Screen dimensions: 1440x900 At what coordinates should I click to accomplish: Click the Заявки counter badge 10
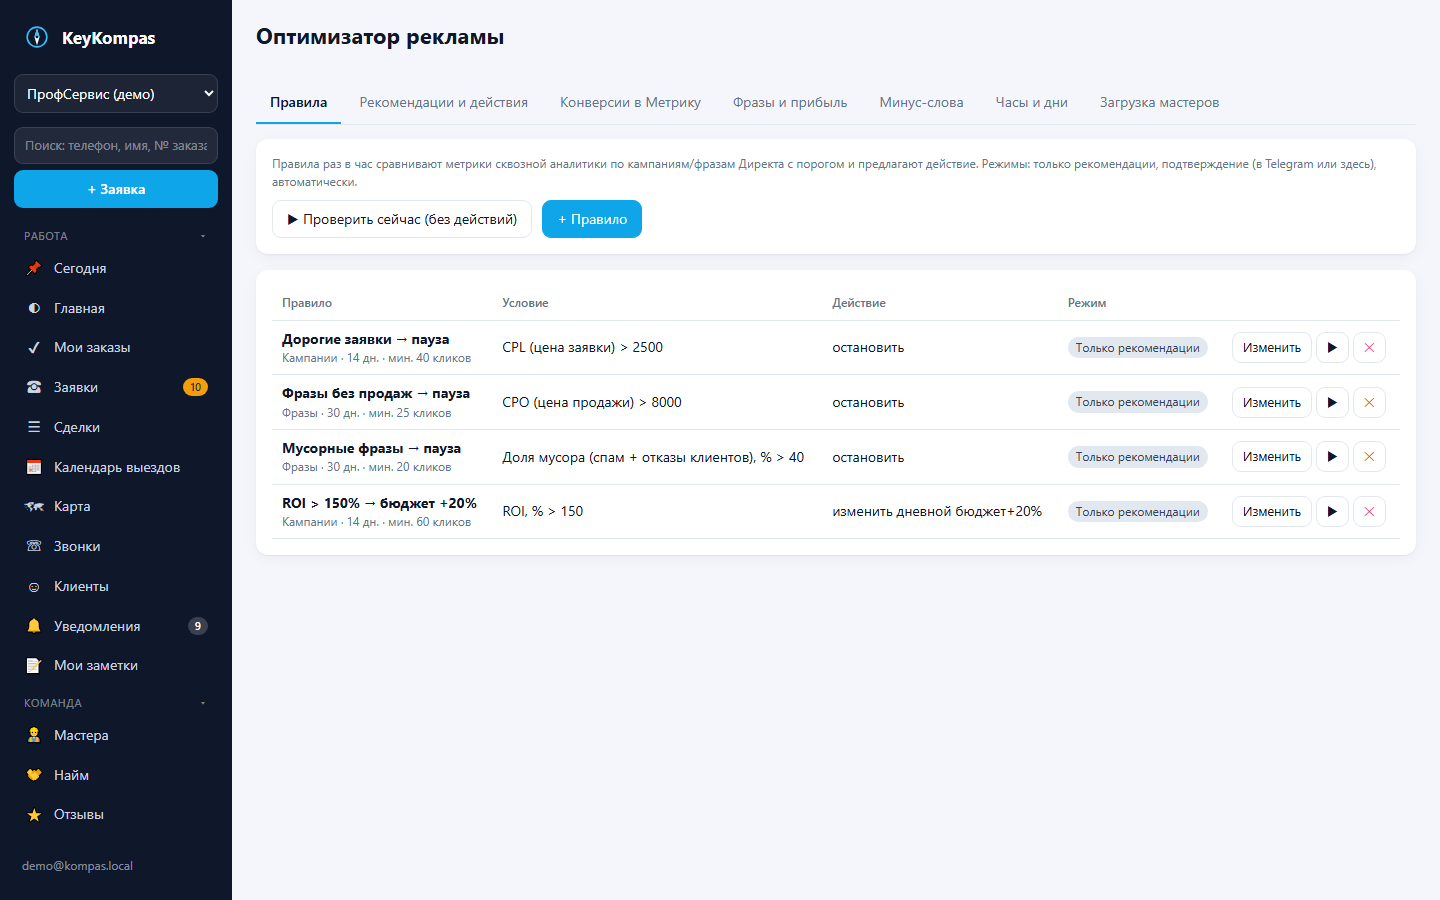(x=195, y=387)
